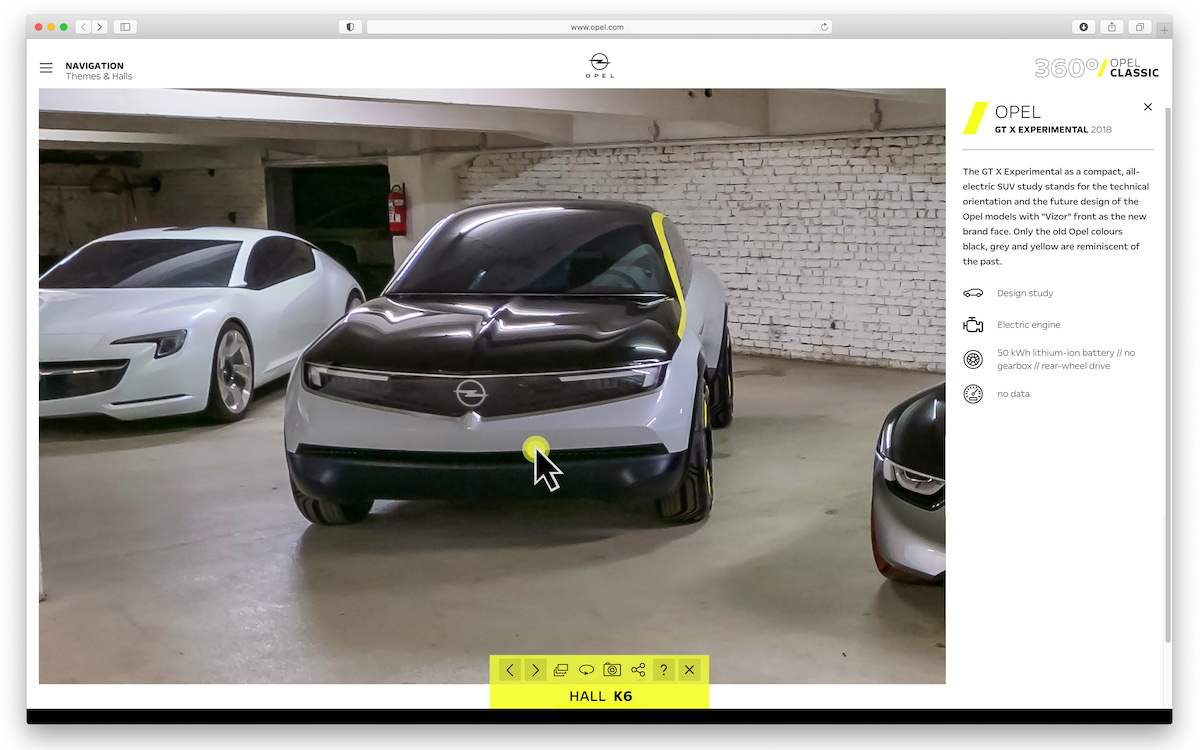
Task: Open the hamburger navigation menu
Action: tap(46, 68)
